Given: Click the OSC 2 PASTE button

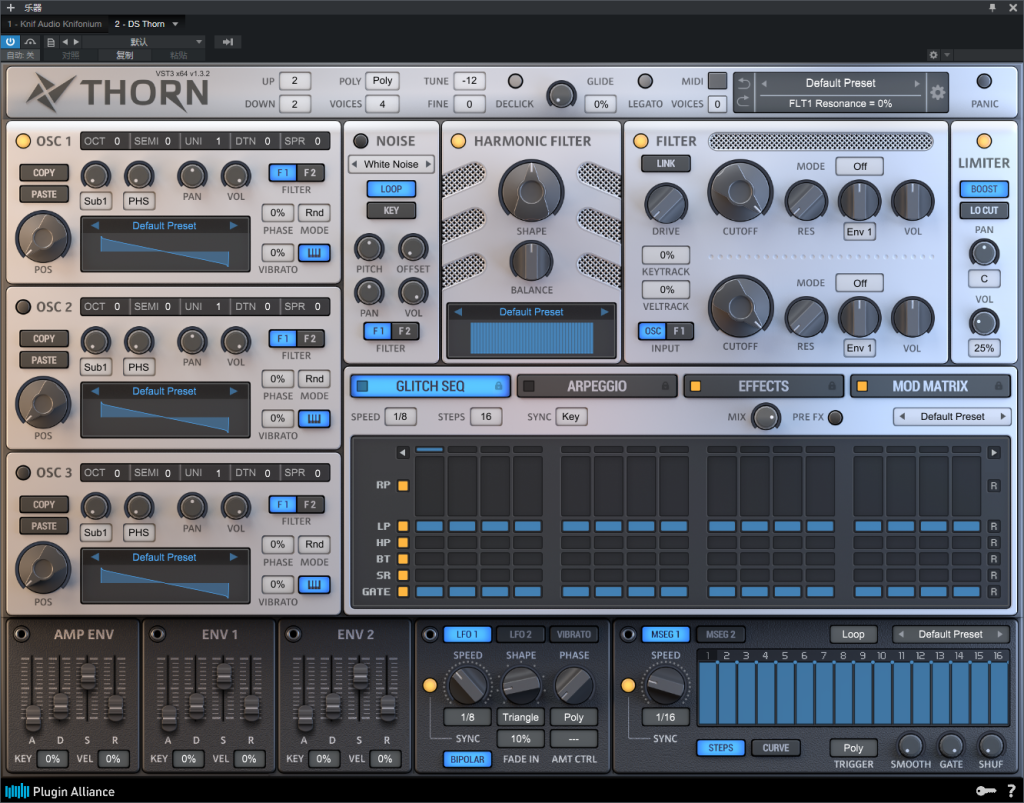Looking at the screenshot, I should click(44, 360).
